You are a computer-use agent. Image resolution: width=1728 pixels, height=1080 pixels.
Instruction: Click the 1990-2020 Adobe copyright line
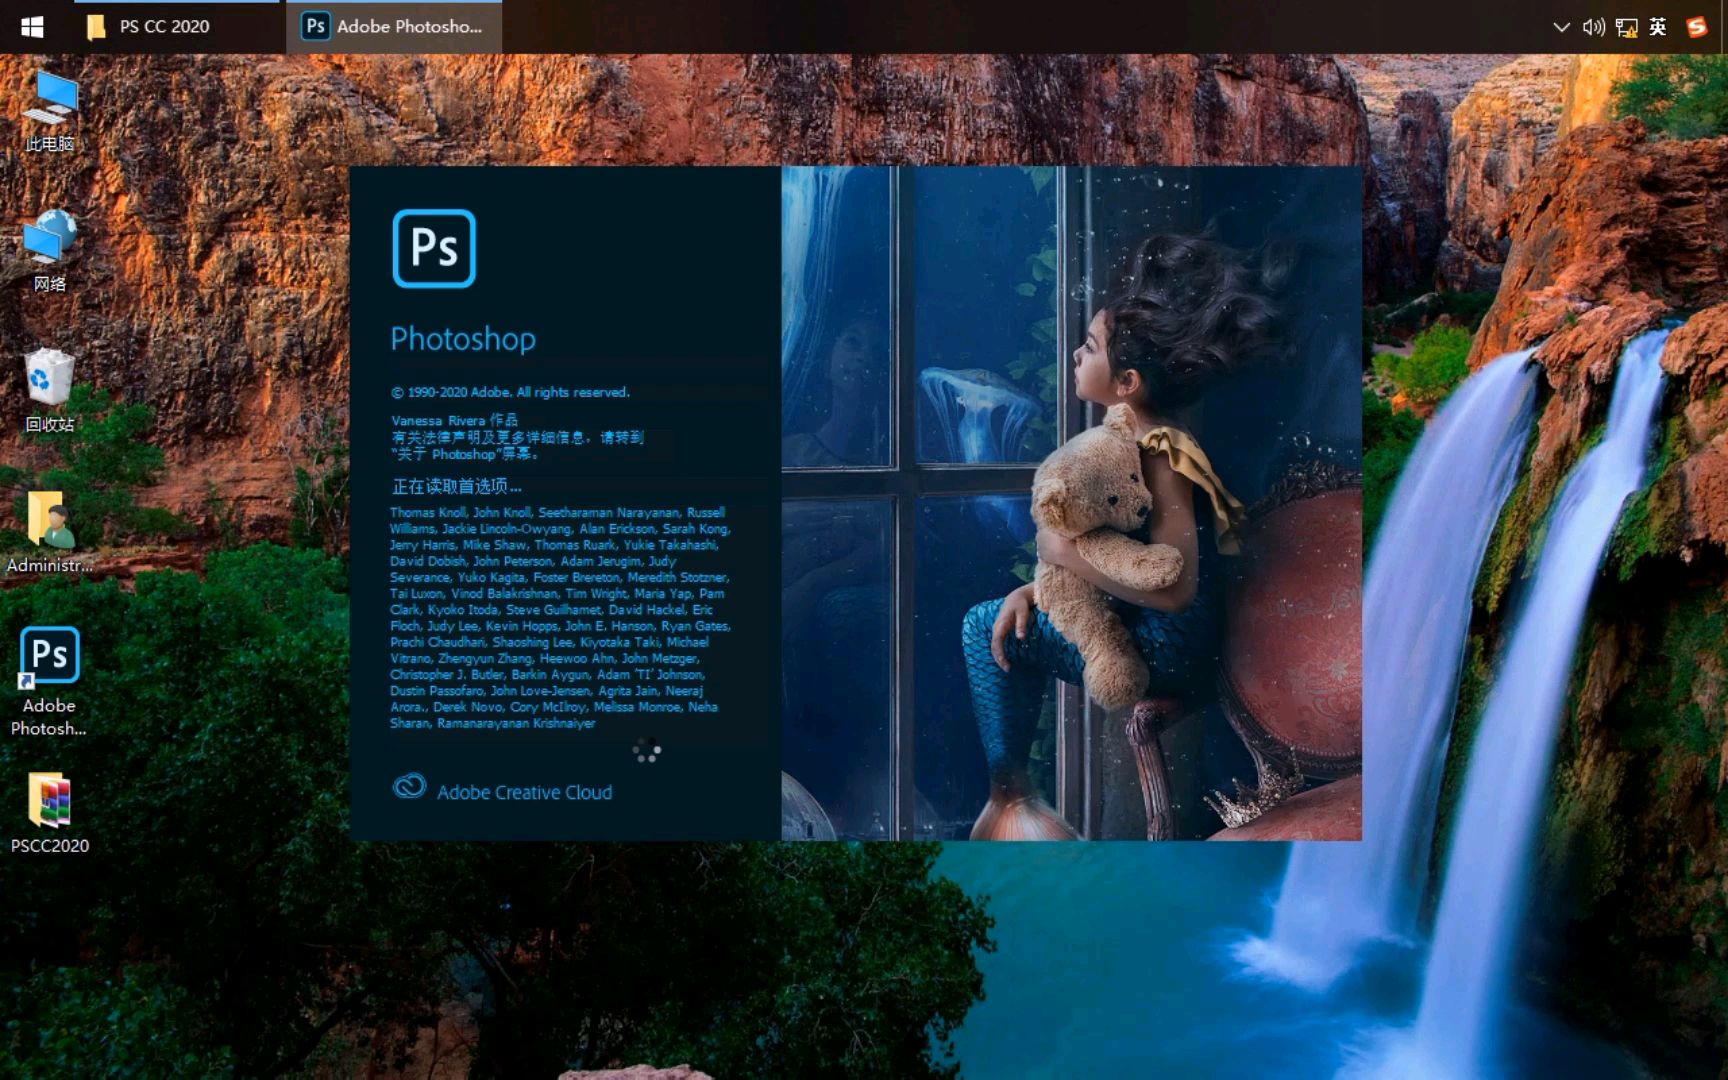click(x=510, y=392)
